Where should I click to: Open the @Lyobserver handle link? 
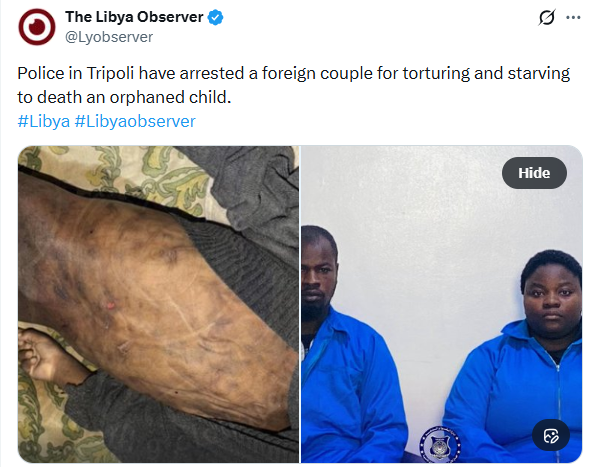(x=109, y=37)
